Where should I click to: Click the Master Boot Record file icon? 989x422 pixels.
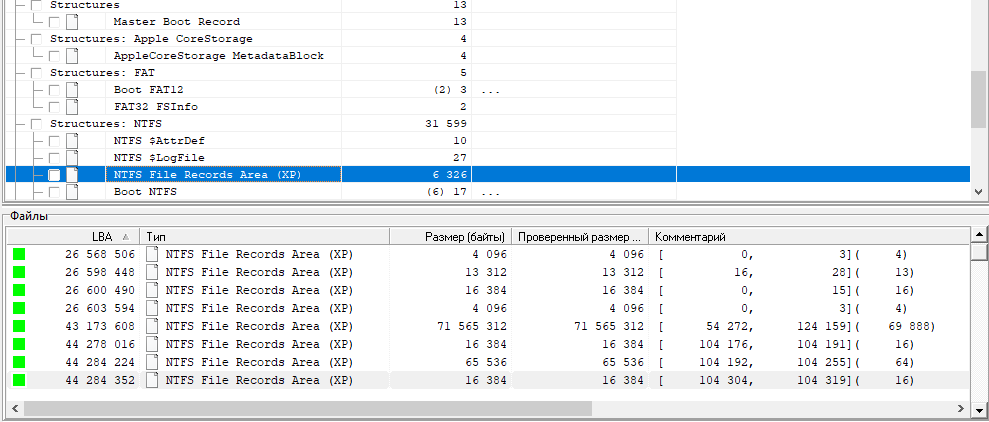pyautogui.click(x=72, y=21)
